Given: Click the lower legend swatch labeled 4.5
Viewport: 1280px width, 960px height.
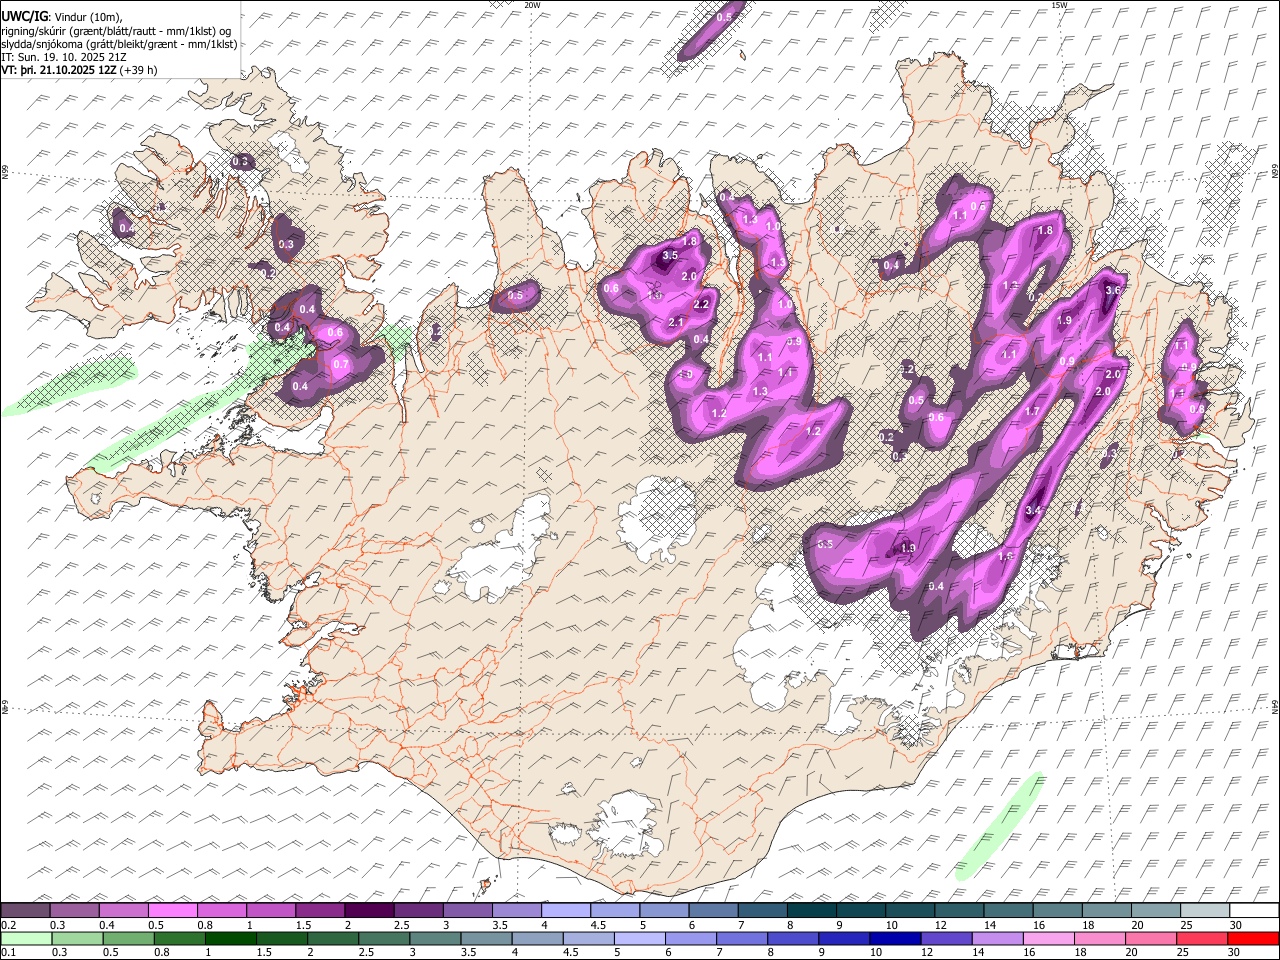Looking at the screenshot, I should pos(590,938).
